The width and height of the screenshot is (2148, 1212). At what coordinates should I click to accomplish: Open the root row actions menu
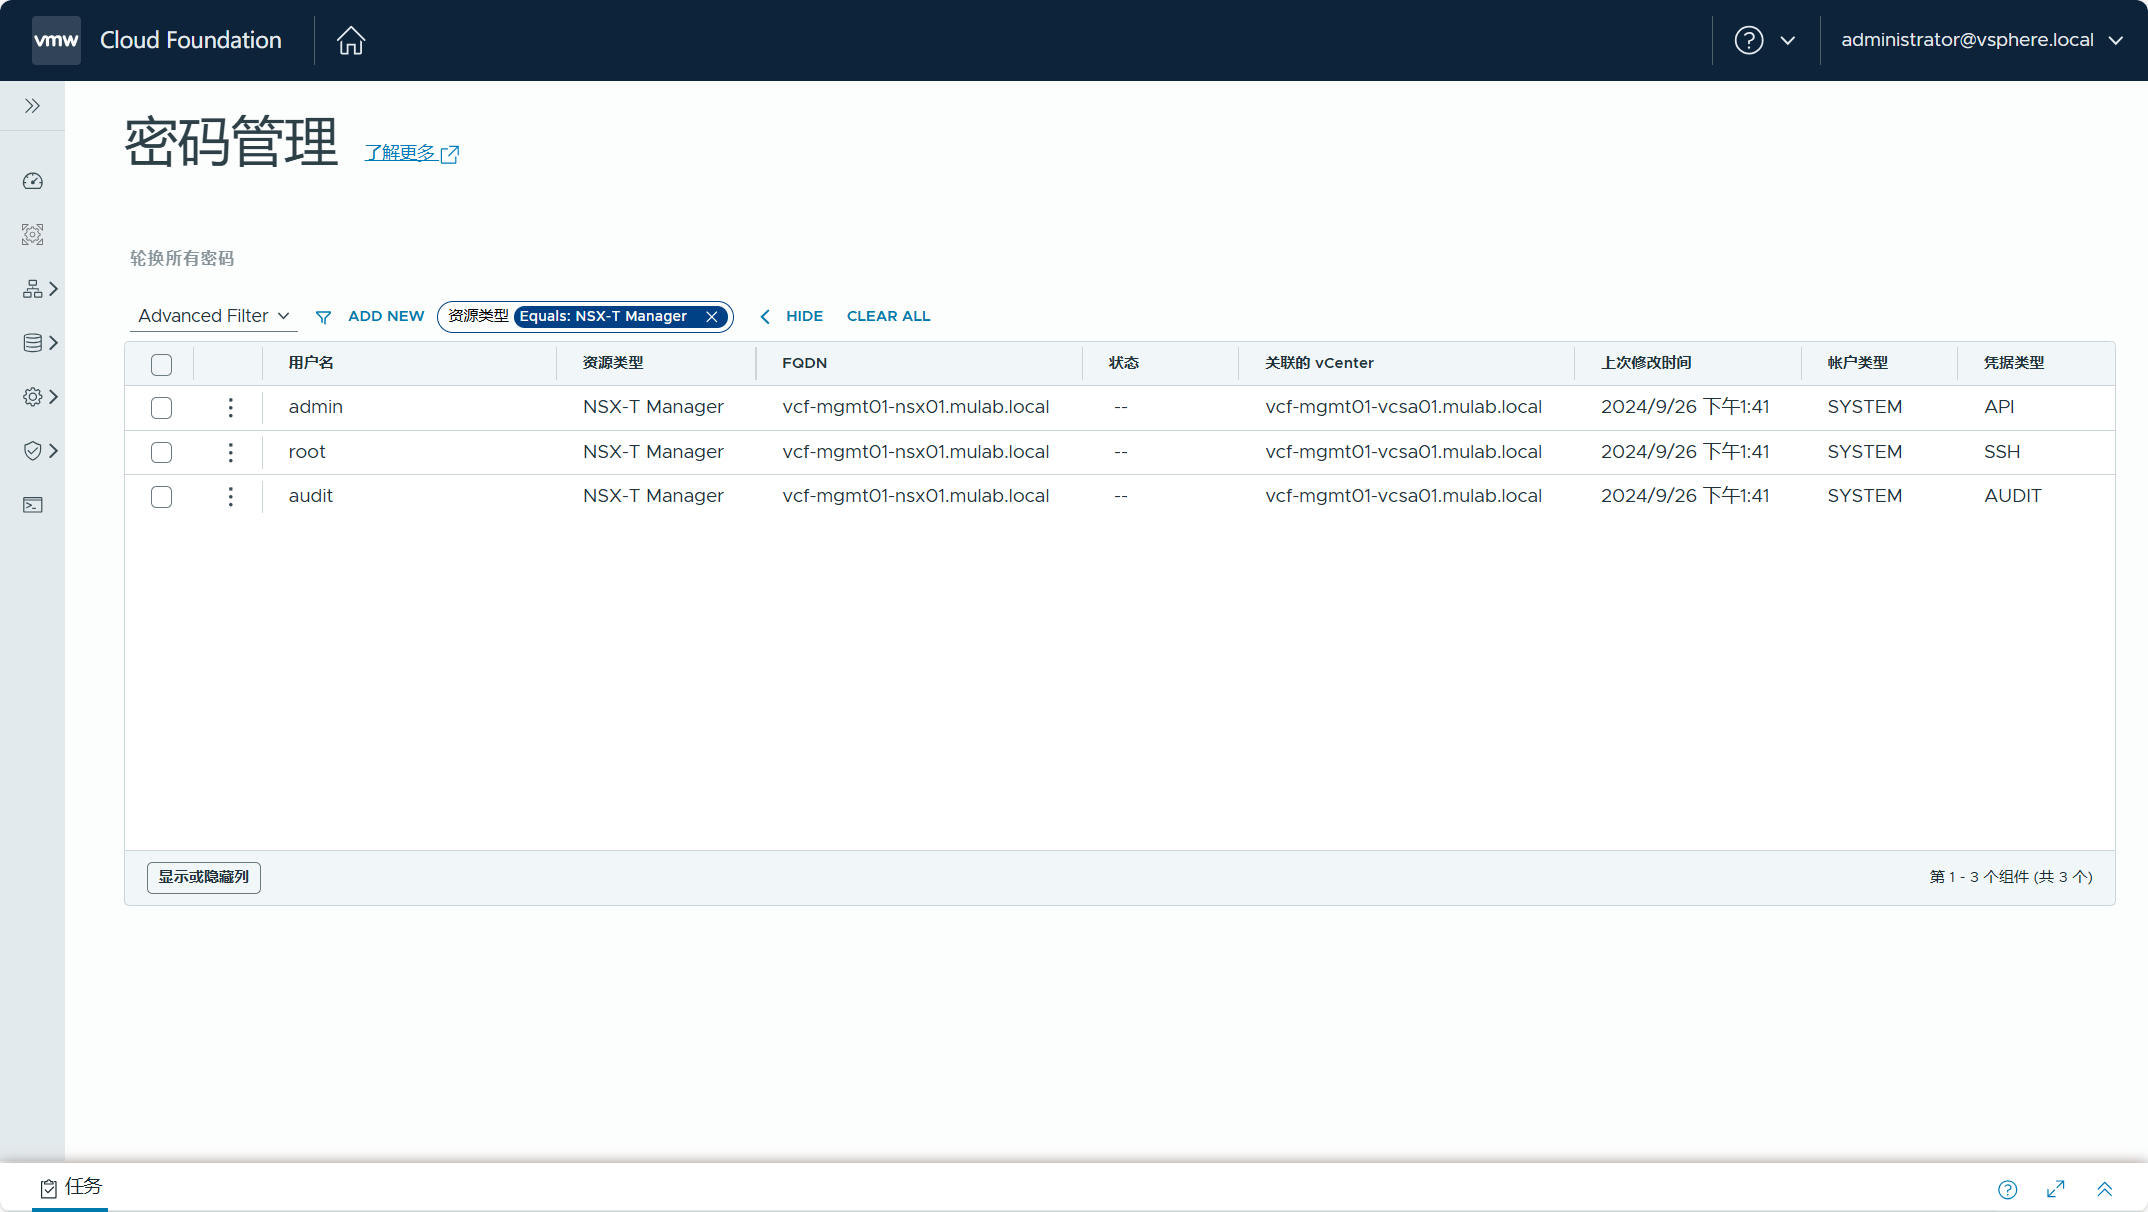pyautogui.click(x=231, y=453)
